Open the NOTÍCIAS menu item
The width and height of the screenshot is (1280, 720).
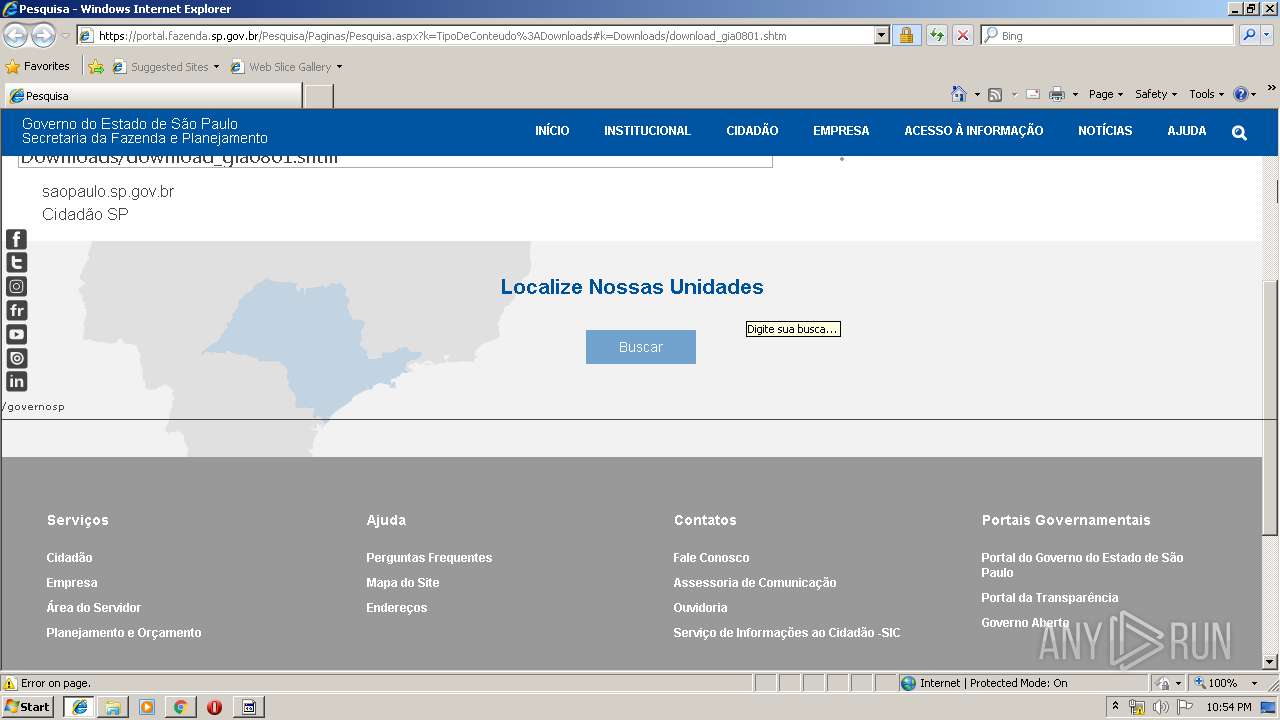pyautogui.click(x=1105, y=131)
